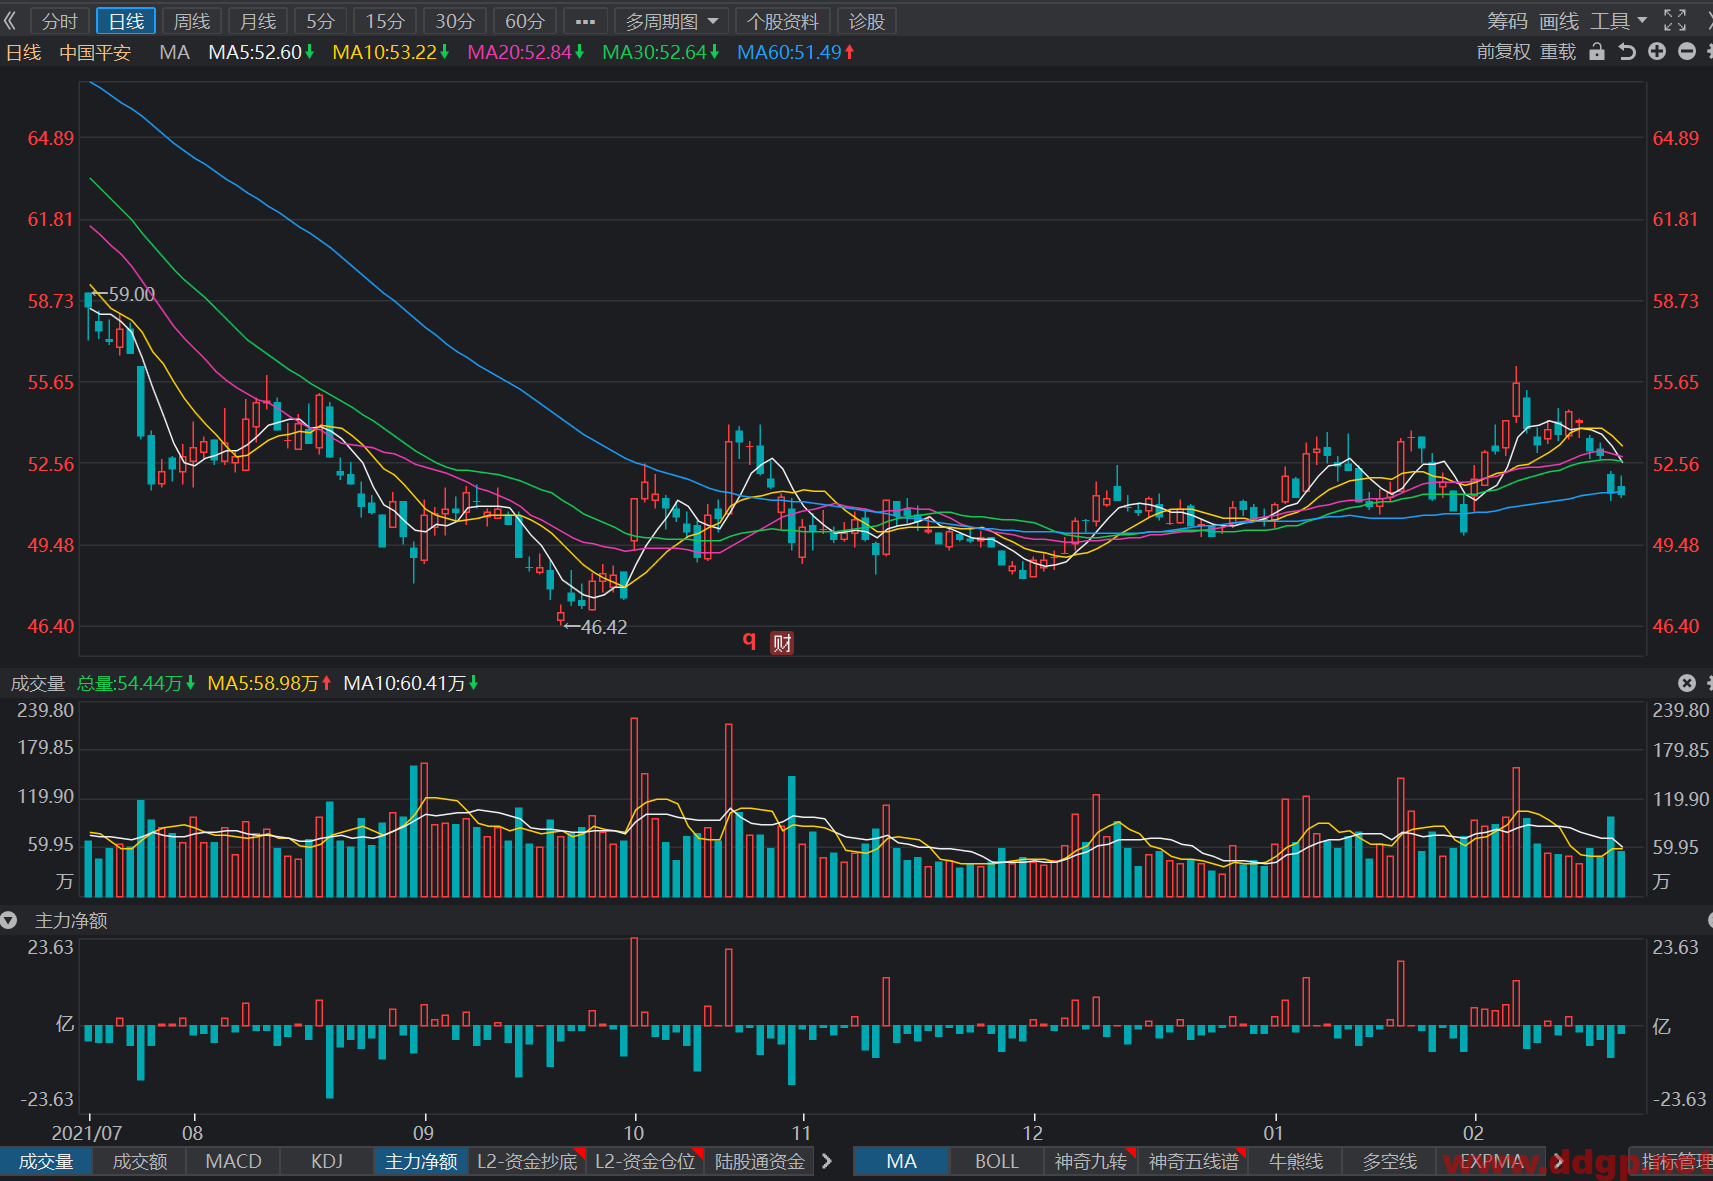Screen dimensions: 1713x1181
Task: Click volume MA5:58.98万 label
Action: (x=269, y=683)
